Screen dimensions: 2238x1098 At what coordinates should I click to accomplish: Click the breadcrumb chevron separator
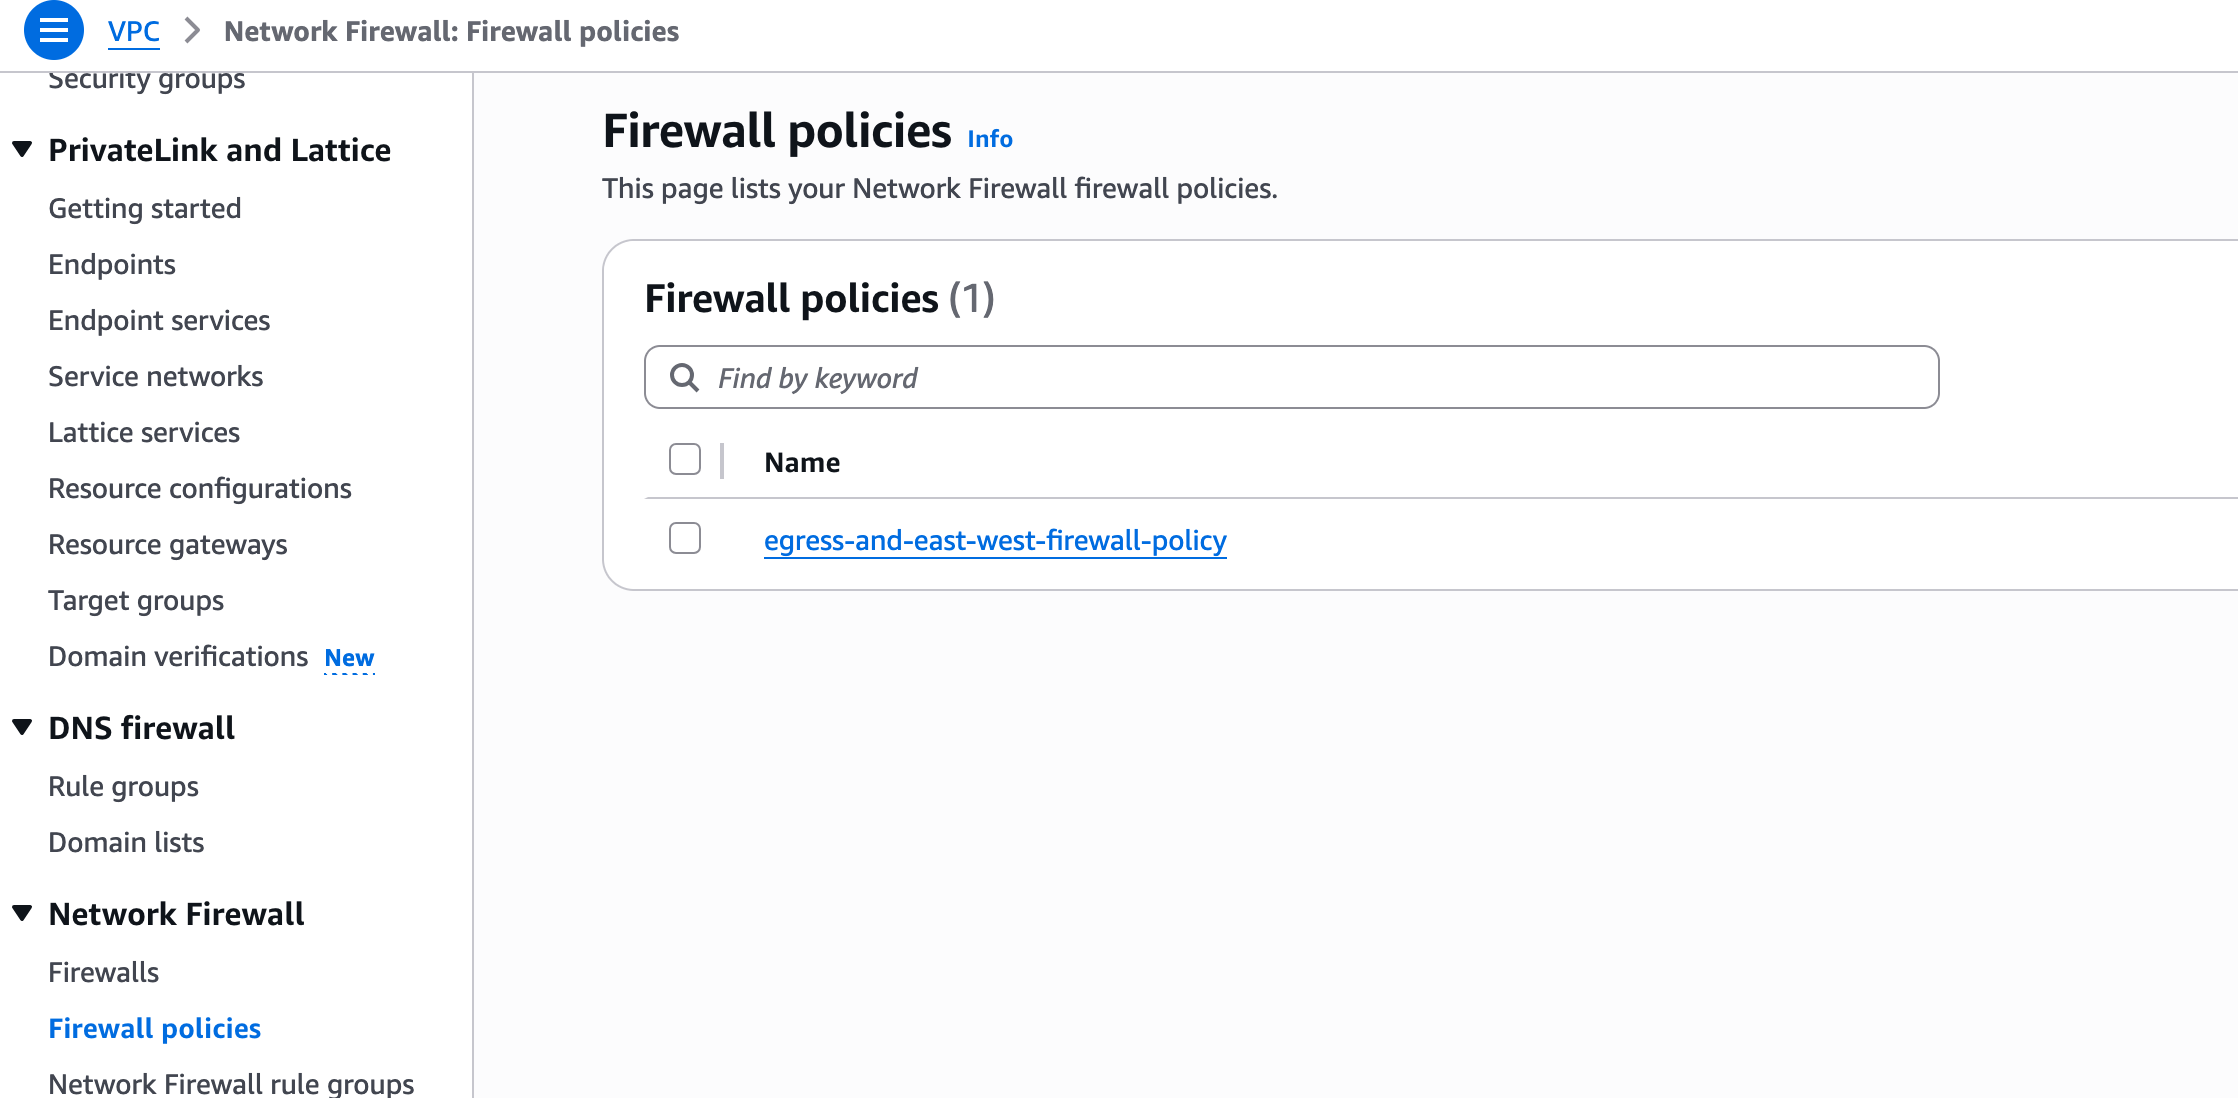pos(192,31)
